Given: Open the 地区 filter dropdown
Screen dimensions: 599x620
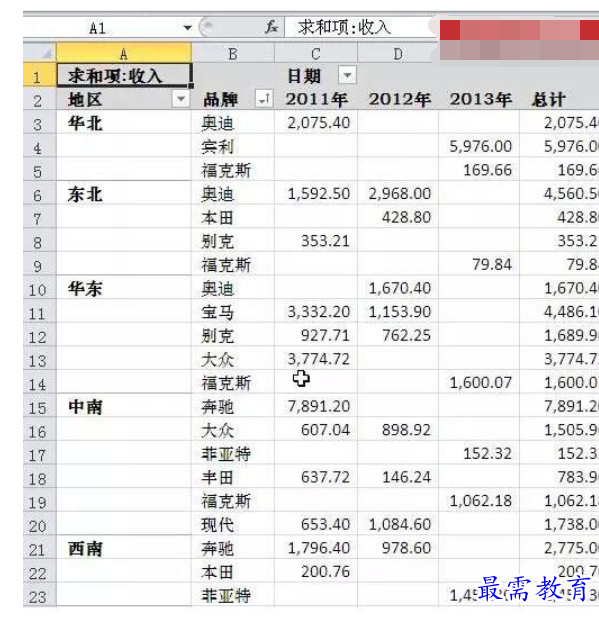Looking at the screenshot, I should point(181,98).
